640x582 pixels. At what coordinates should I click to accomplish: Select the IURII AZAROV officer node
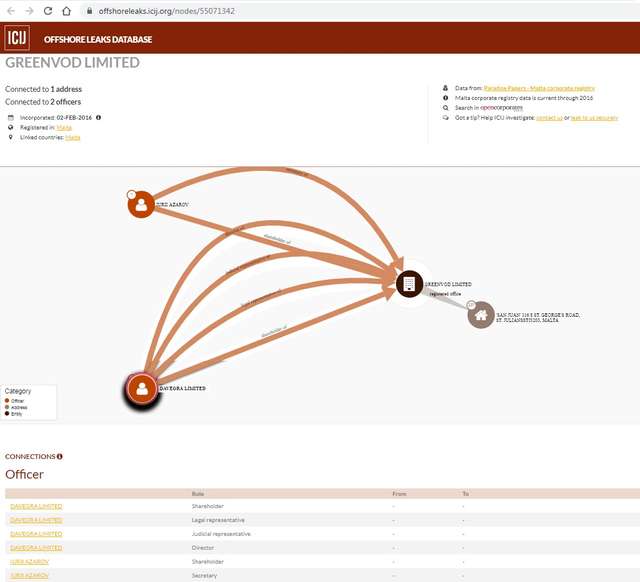pos(140,204)
